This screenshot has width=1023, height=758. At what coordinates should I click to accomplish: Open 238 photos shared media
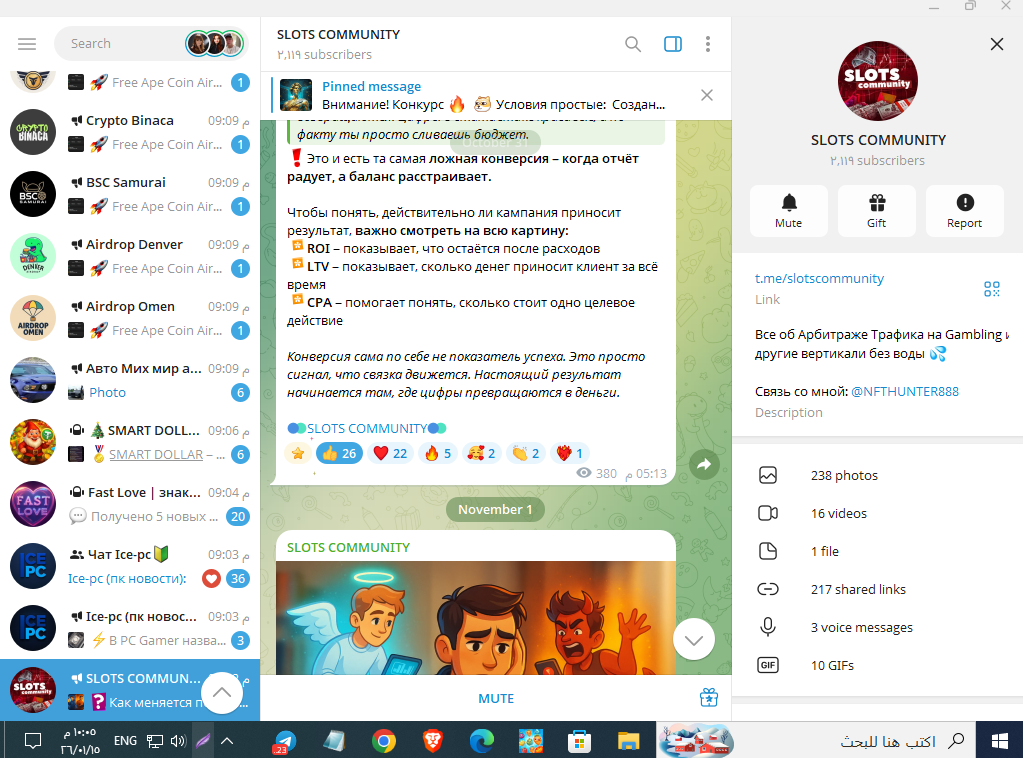click(878, 476)
